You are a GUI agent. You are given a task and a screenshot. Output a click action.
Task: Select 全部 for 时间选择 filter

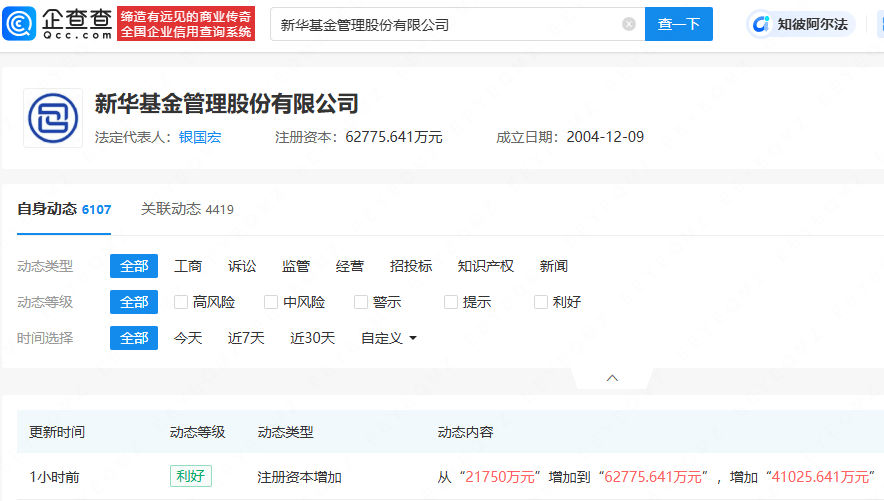click(x=134, y=338)
